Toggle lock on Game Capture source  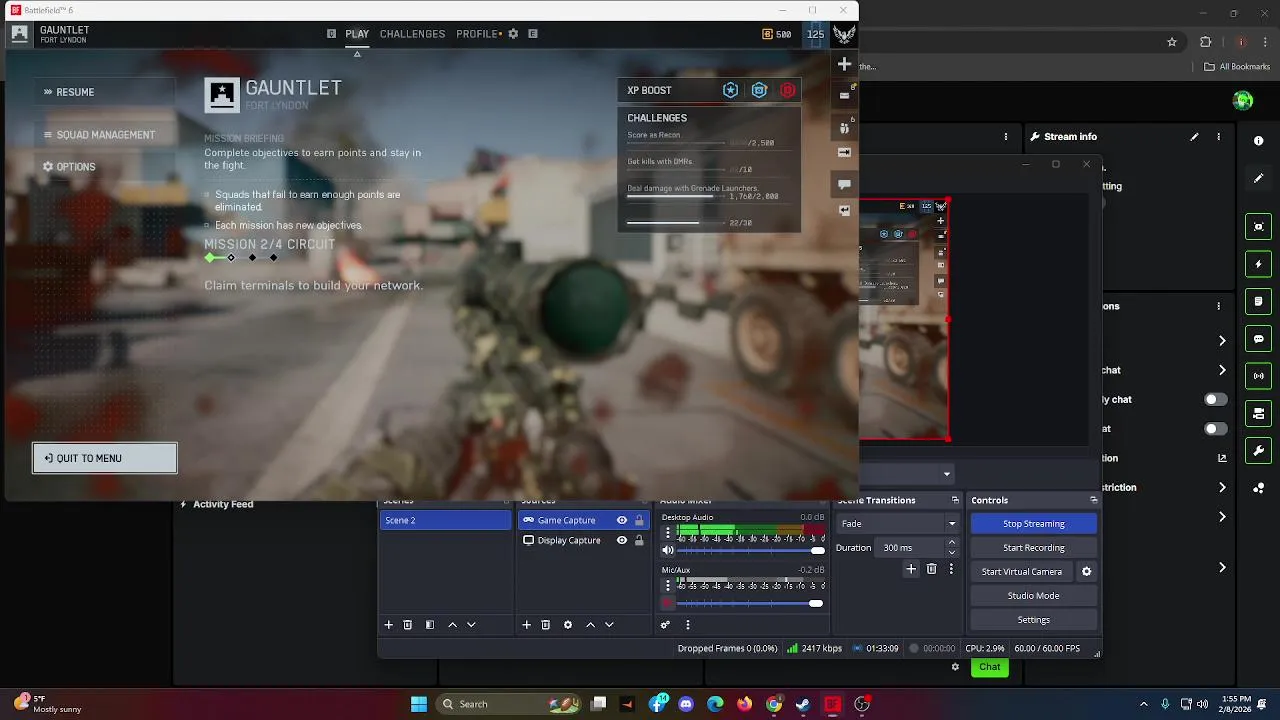(x=639, y=520)
